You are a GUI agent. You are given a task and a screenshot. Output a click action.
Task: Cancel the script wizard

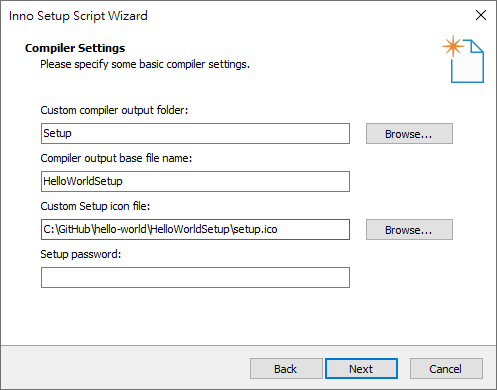point(446,369)
